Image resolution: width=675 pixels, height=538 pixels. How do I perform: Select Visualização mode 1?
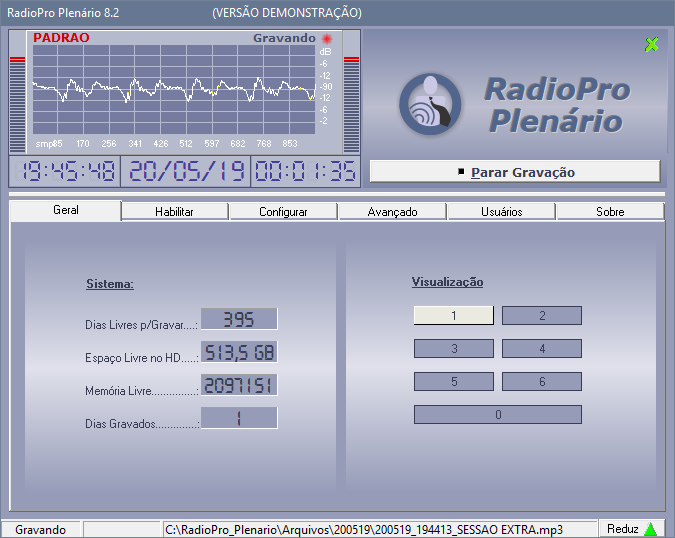pos(454,315)
